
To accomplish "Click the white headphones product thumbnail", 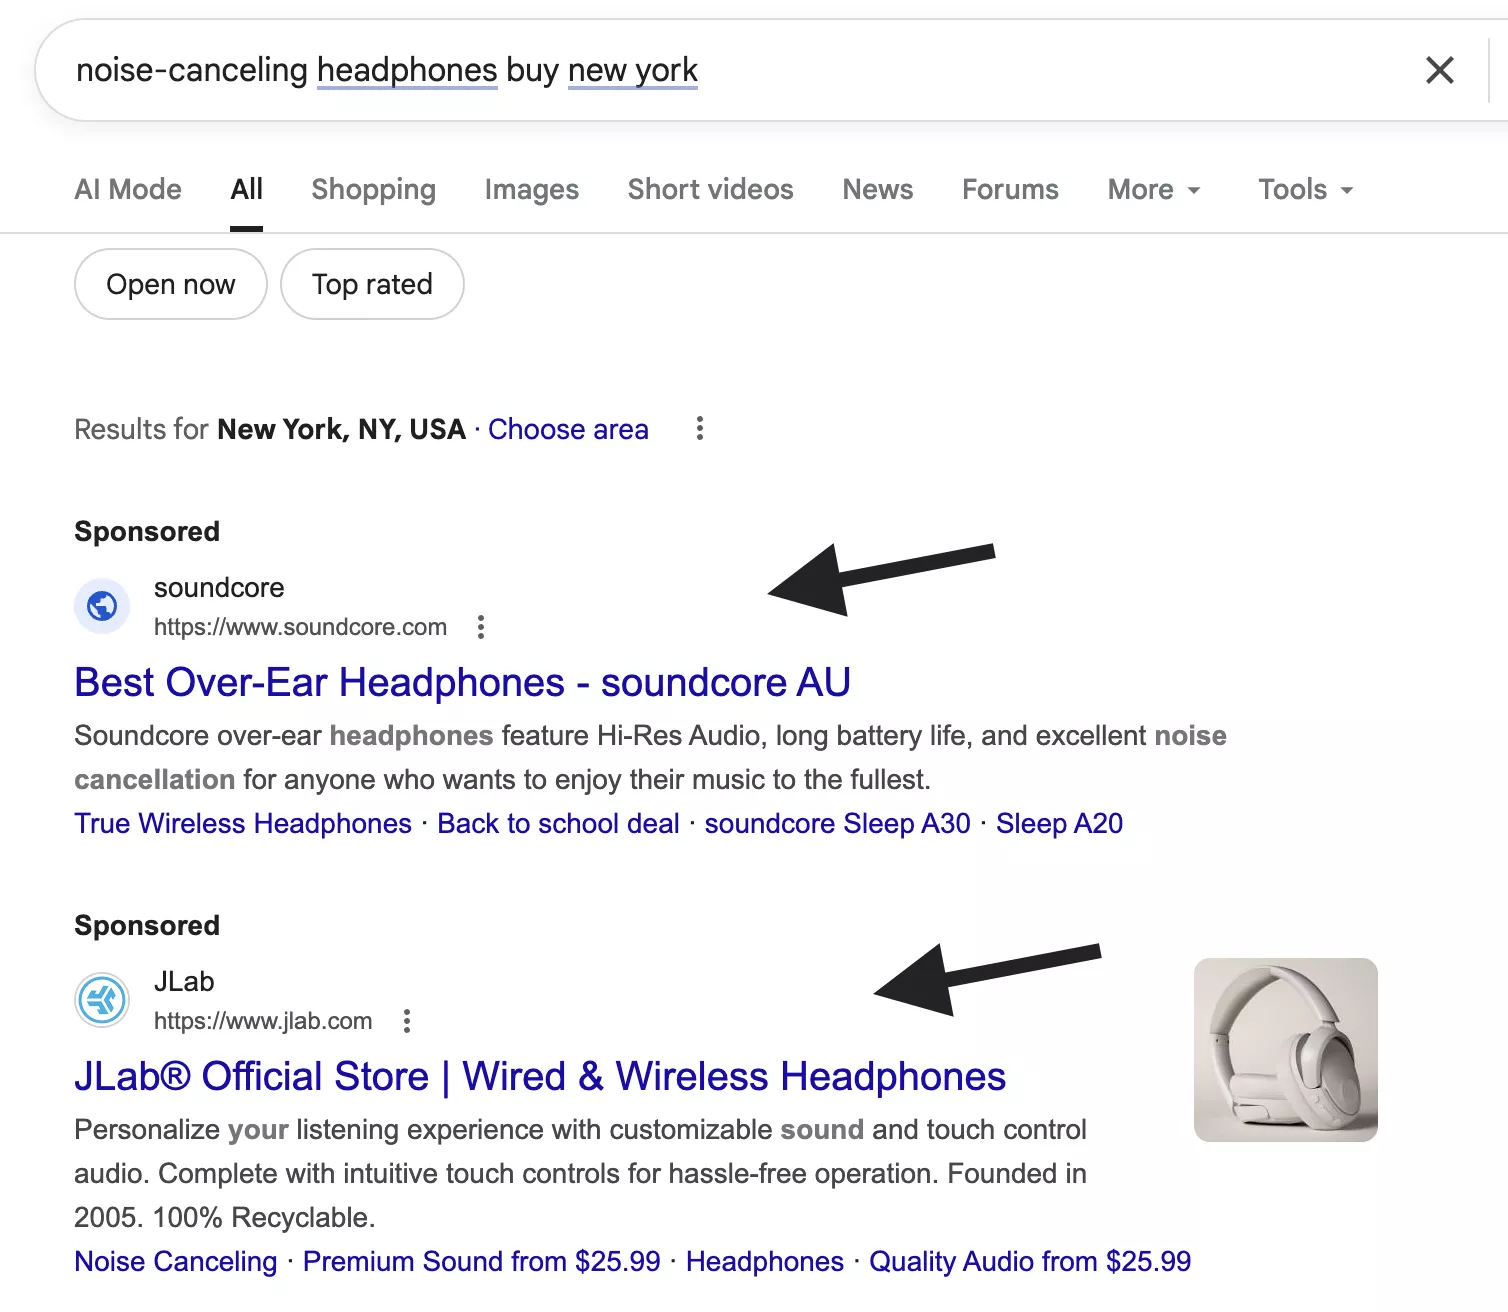I will pos(1286,1048).
